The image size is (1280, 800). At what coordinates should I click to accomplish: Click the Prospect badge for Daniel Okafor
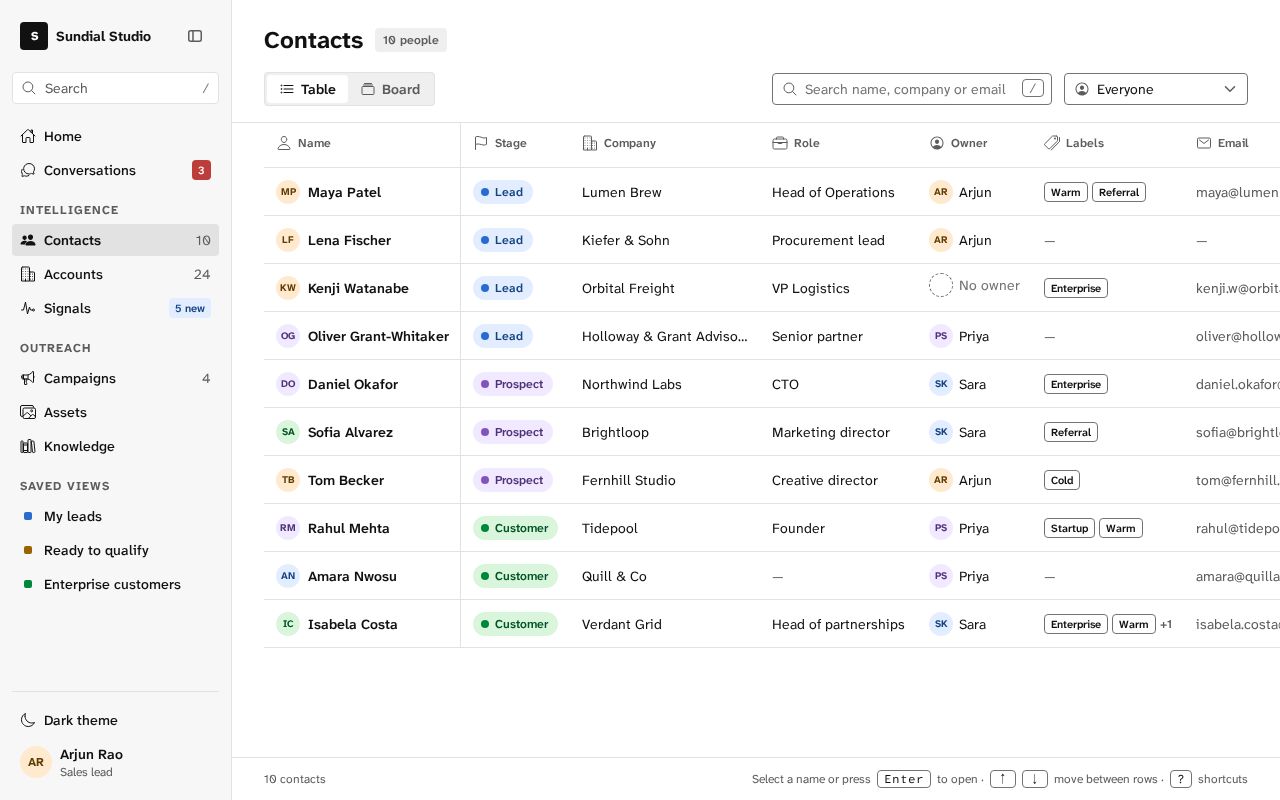(513, 384)
